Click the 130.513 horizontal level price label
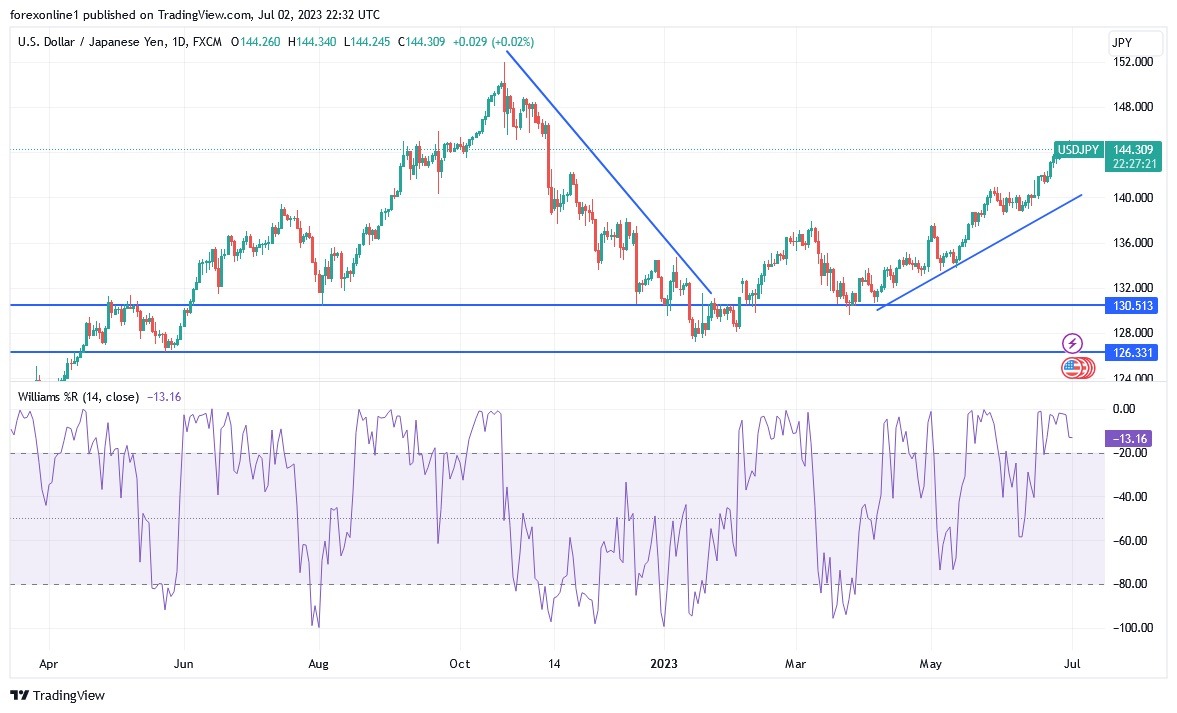 (1131, 306)
